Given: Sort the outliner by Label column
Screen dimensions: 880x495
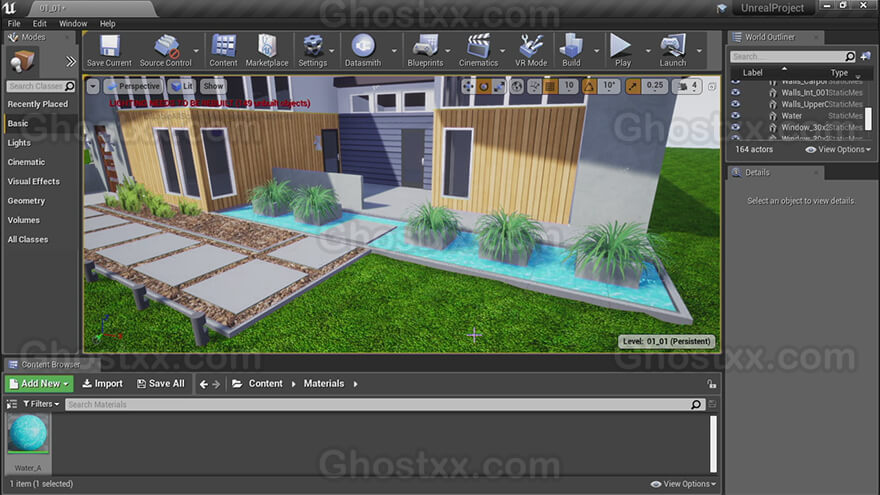Looking at the screenshot, I should pyautogui.click(x=753, y=73).
